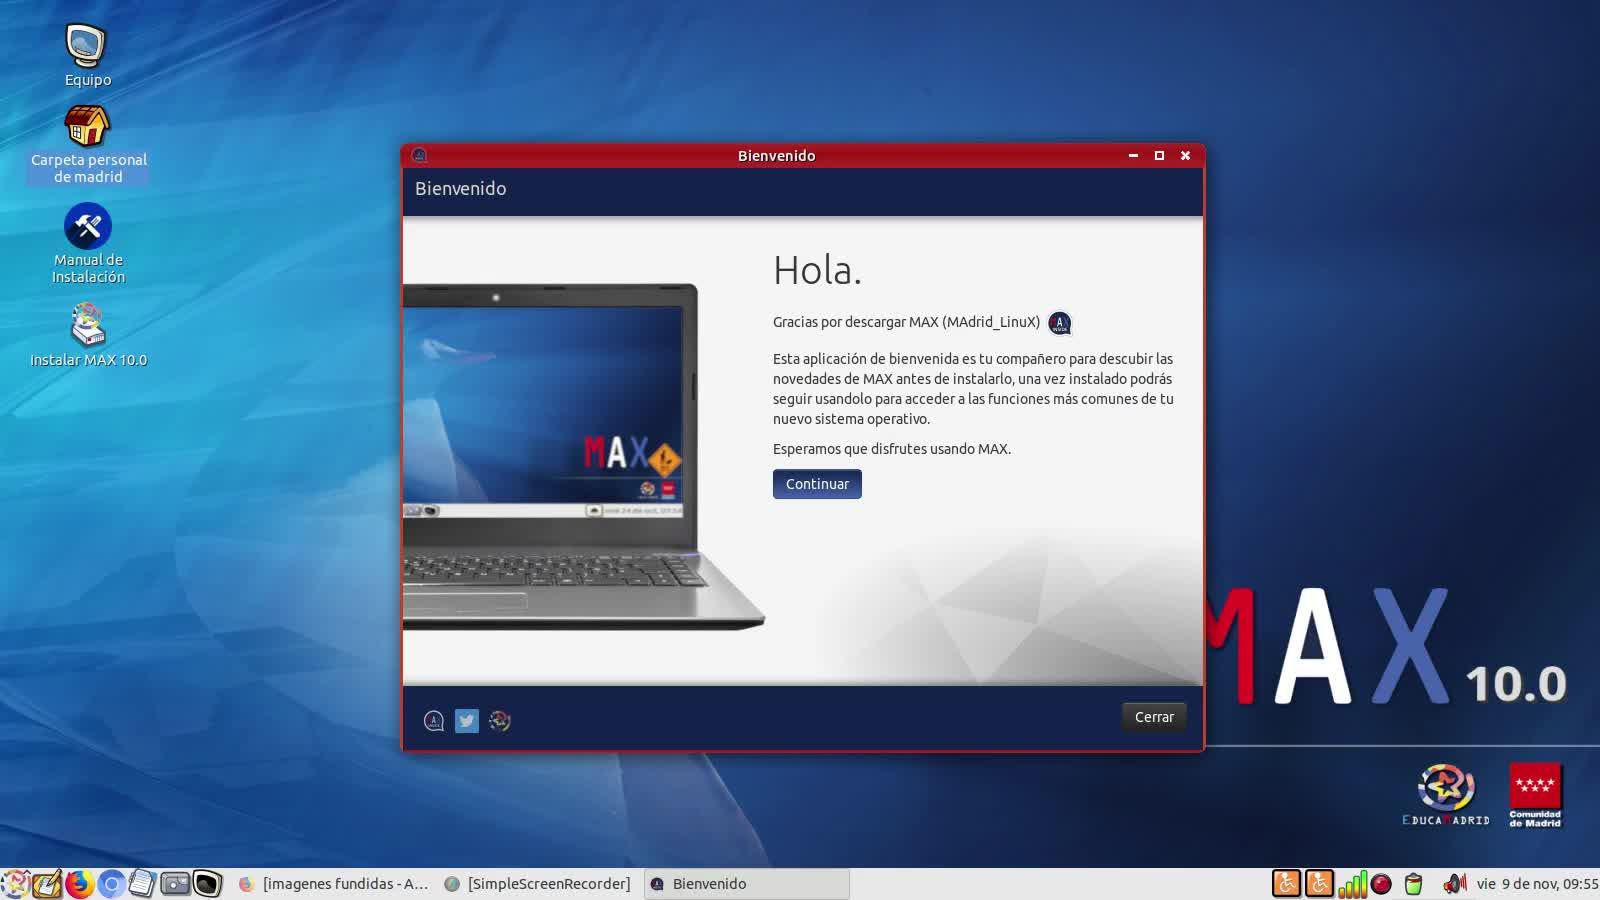The image size is (1600, 900).
Task: Open the Twitter link in the footer
Action: click(x=467, y=721)
